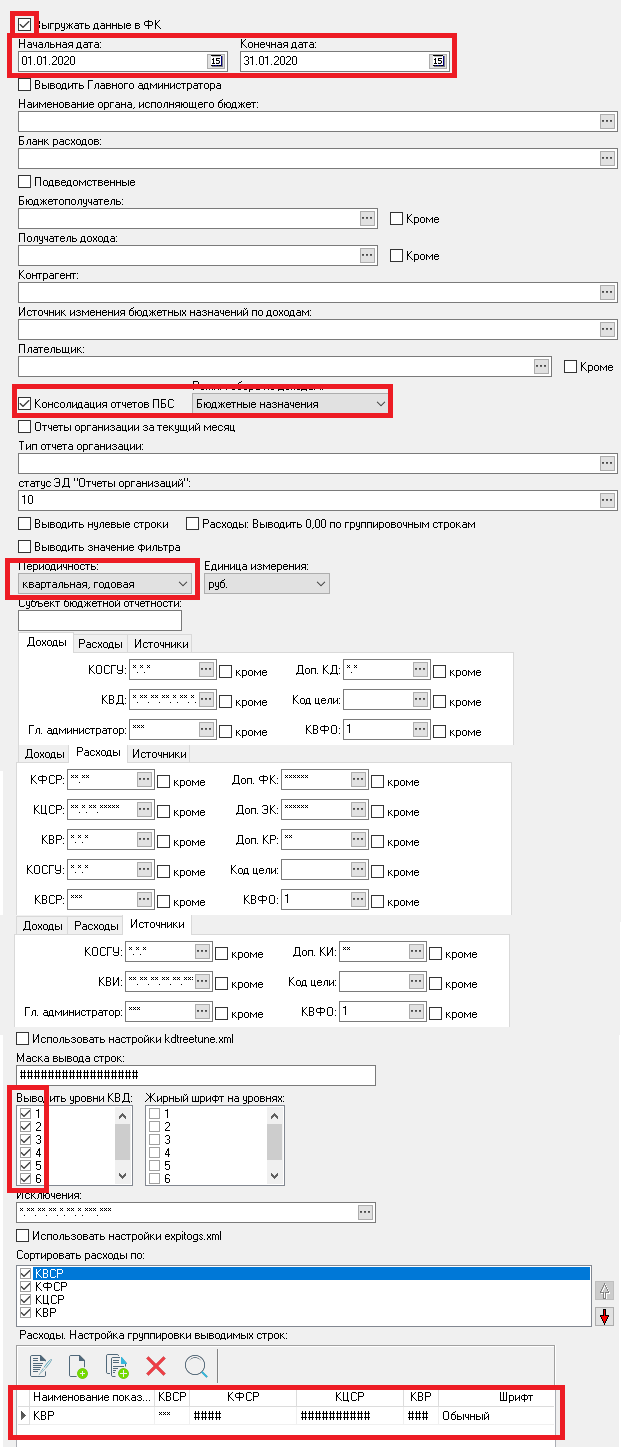Click ellipsis button of Плательщик field
Viewport: 621px width, 1447px height.
[542, 366]
